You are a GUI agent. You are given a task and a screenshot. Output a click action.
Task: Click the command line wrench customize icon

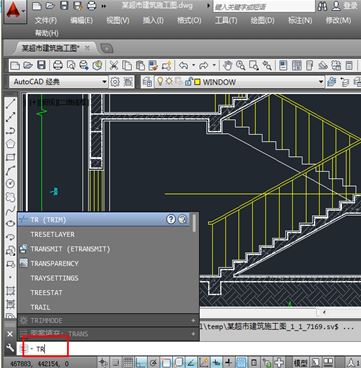pyautogui.click(x=10, y=348)
